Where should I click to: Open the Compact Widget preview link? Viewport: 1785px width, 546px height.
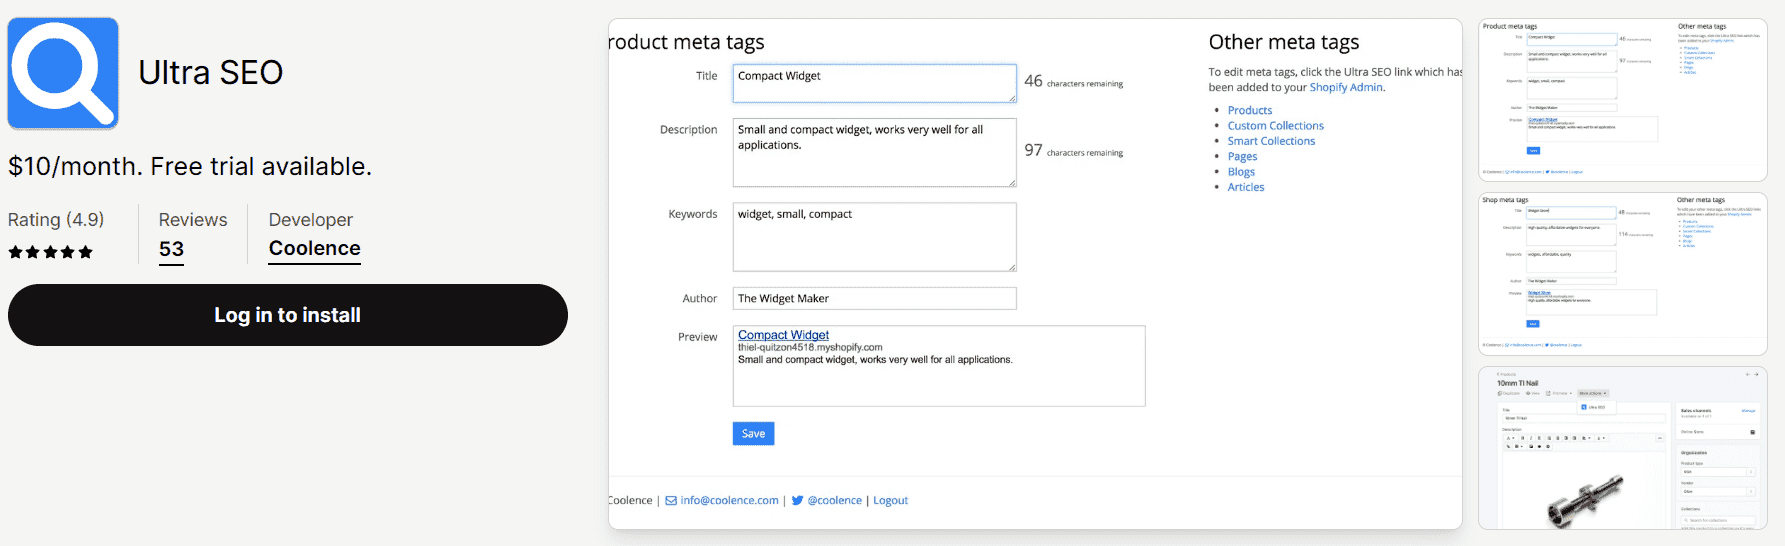pyautogui.click(x=783, y=335)
